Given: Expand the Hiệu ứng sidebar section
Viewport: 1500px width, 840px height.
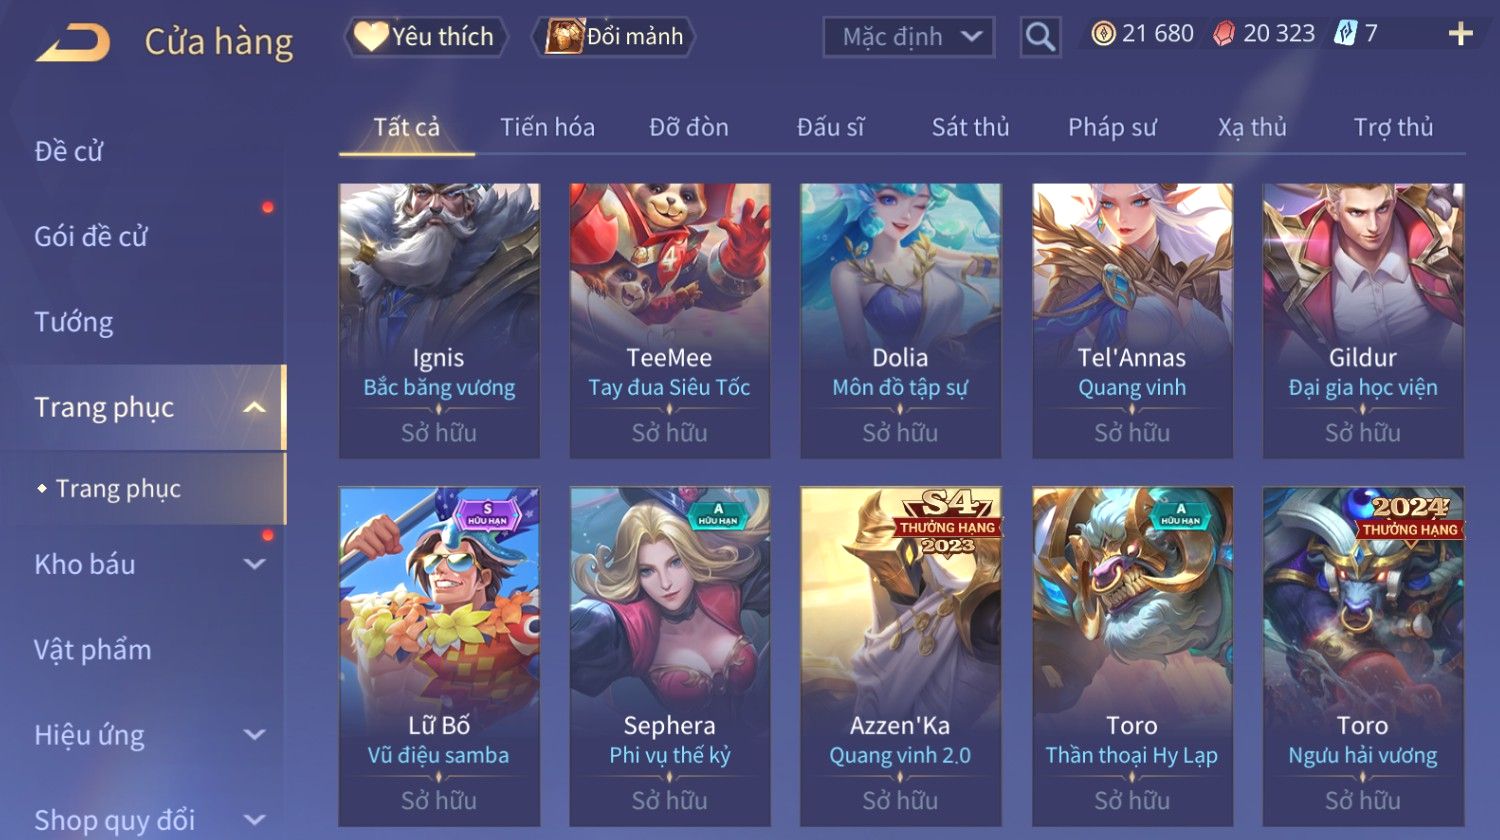Looking at the screenshot, I should pyautogui.click(x=255, y=735).
